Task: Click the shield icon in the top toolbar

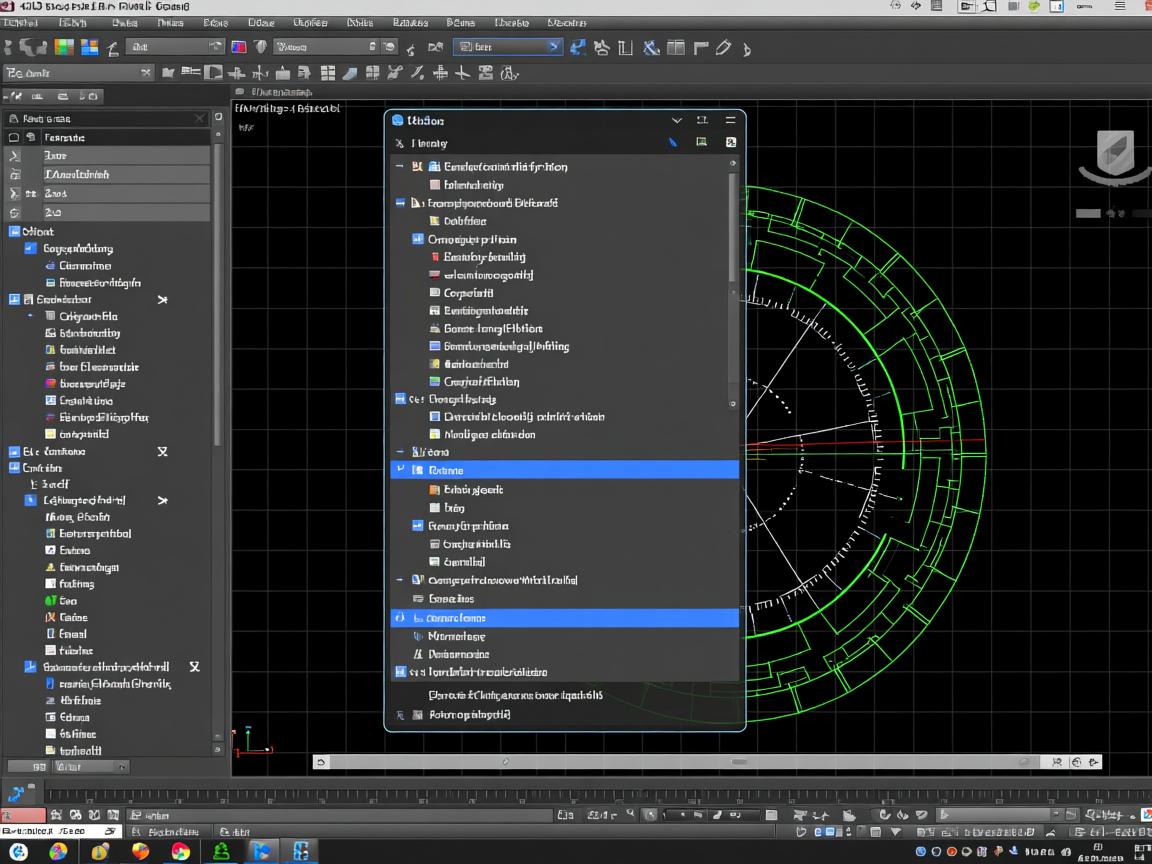Action: pyautogui.click(x=261, y=47)
